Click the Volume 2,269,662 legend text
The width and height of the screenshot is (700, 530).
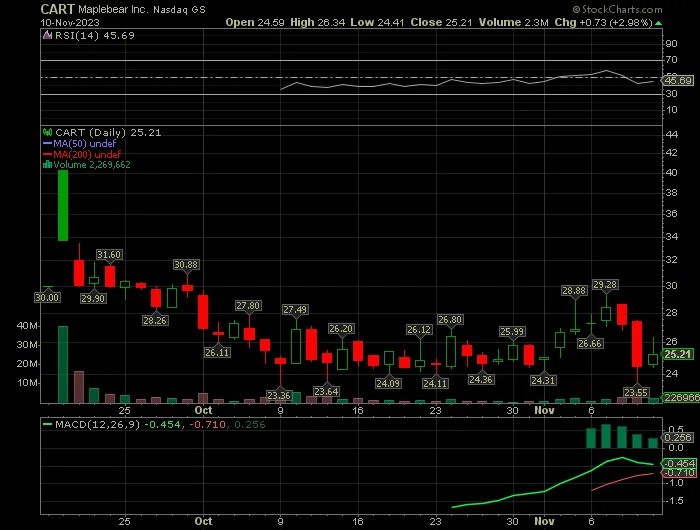92,165
